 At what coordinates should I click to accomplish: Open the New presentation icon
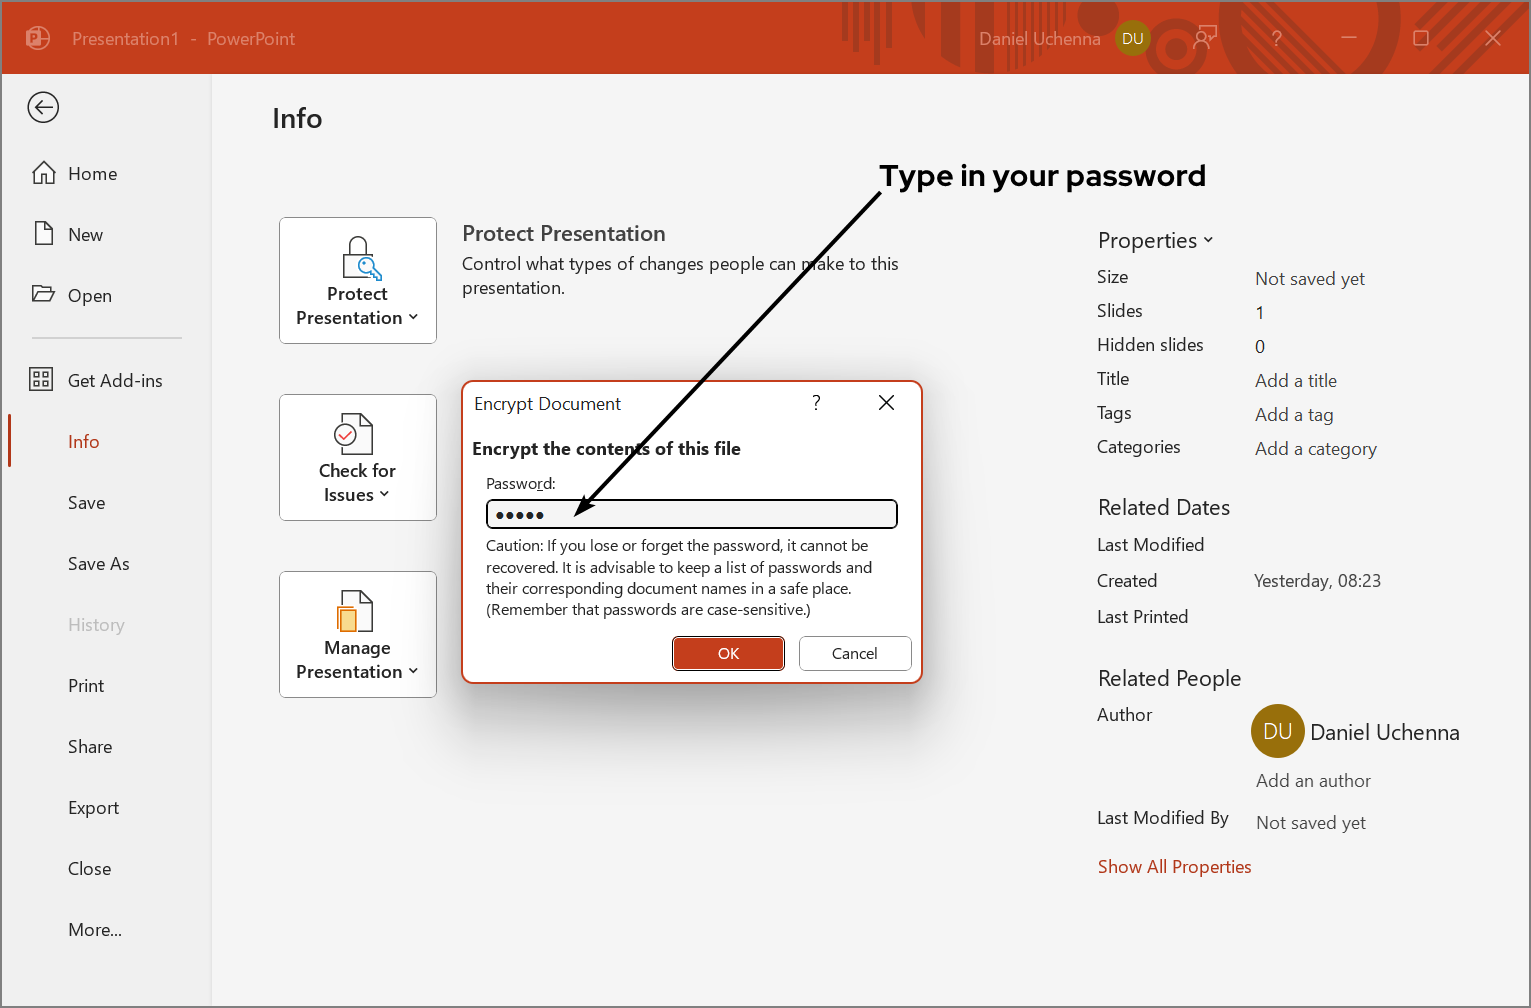[41, 233]
